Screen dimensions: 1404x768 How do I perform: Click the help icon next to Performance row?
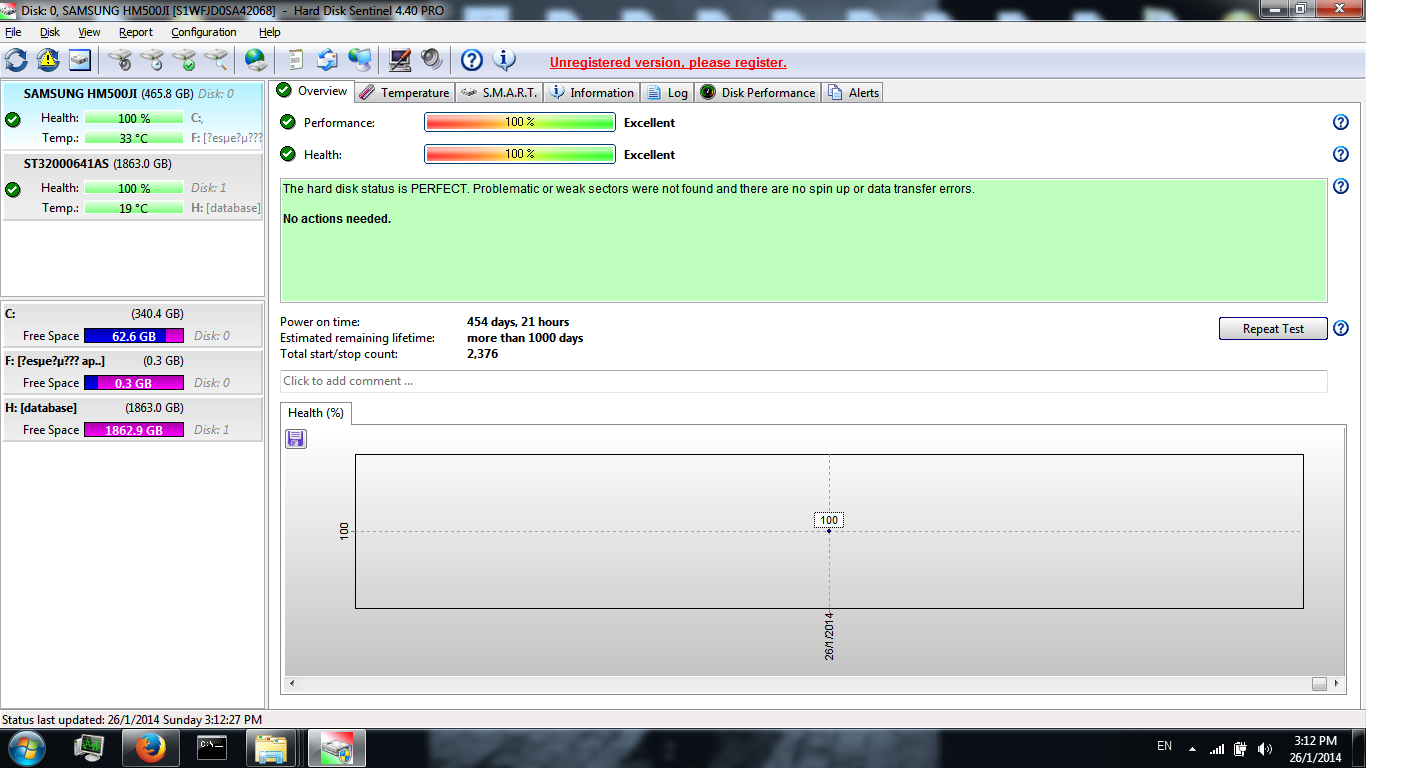coord(1341,122)
